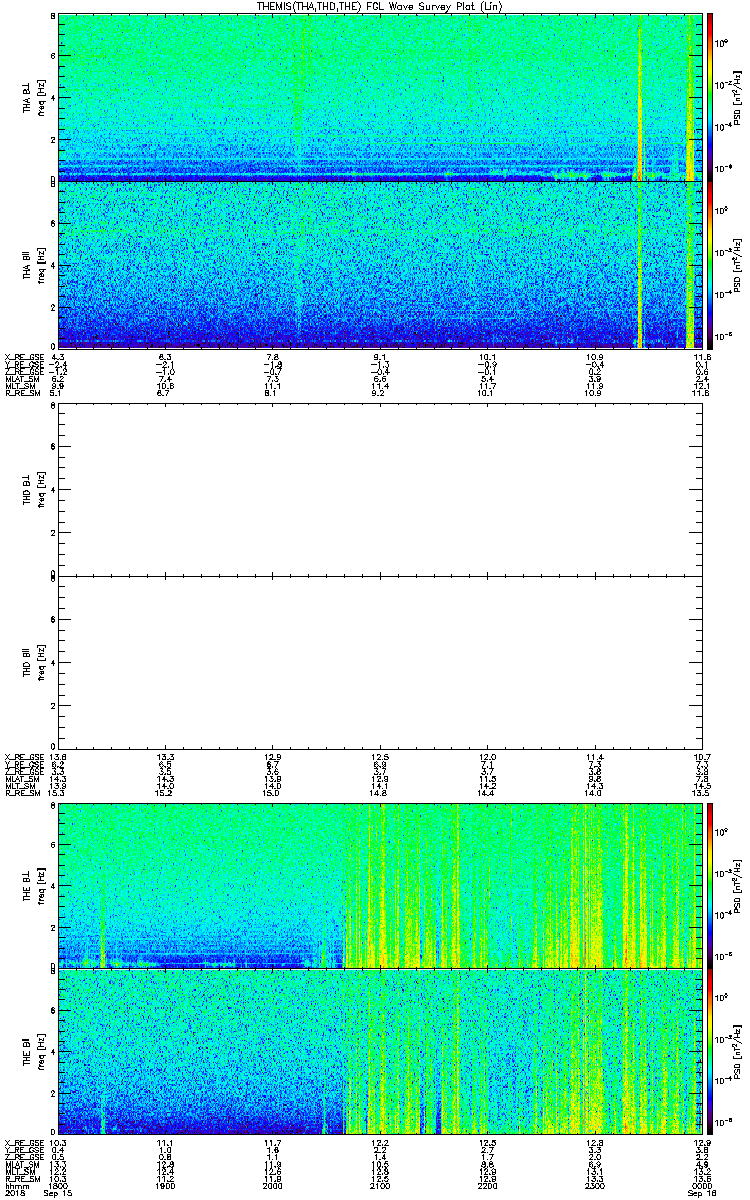Click the THA B-parallel spectrogram panel

(x=380, y=264)
